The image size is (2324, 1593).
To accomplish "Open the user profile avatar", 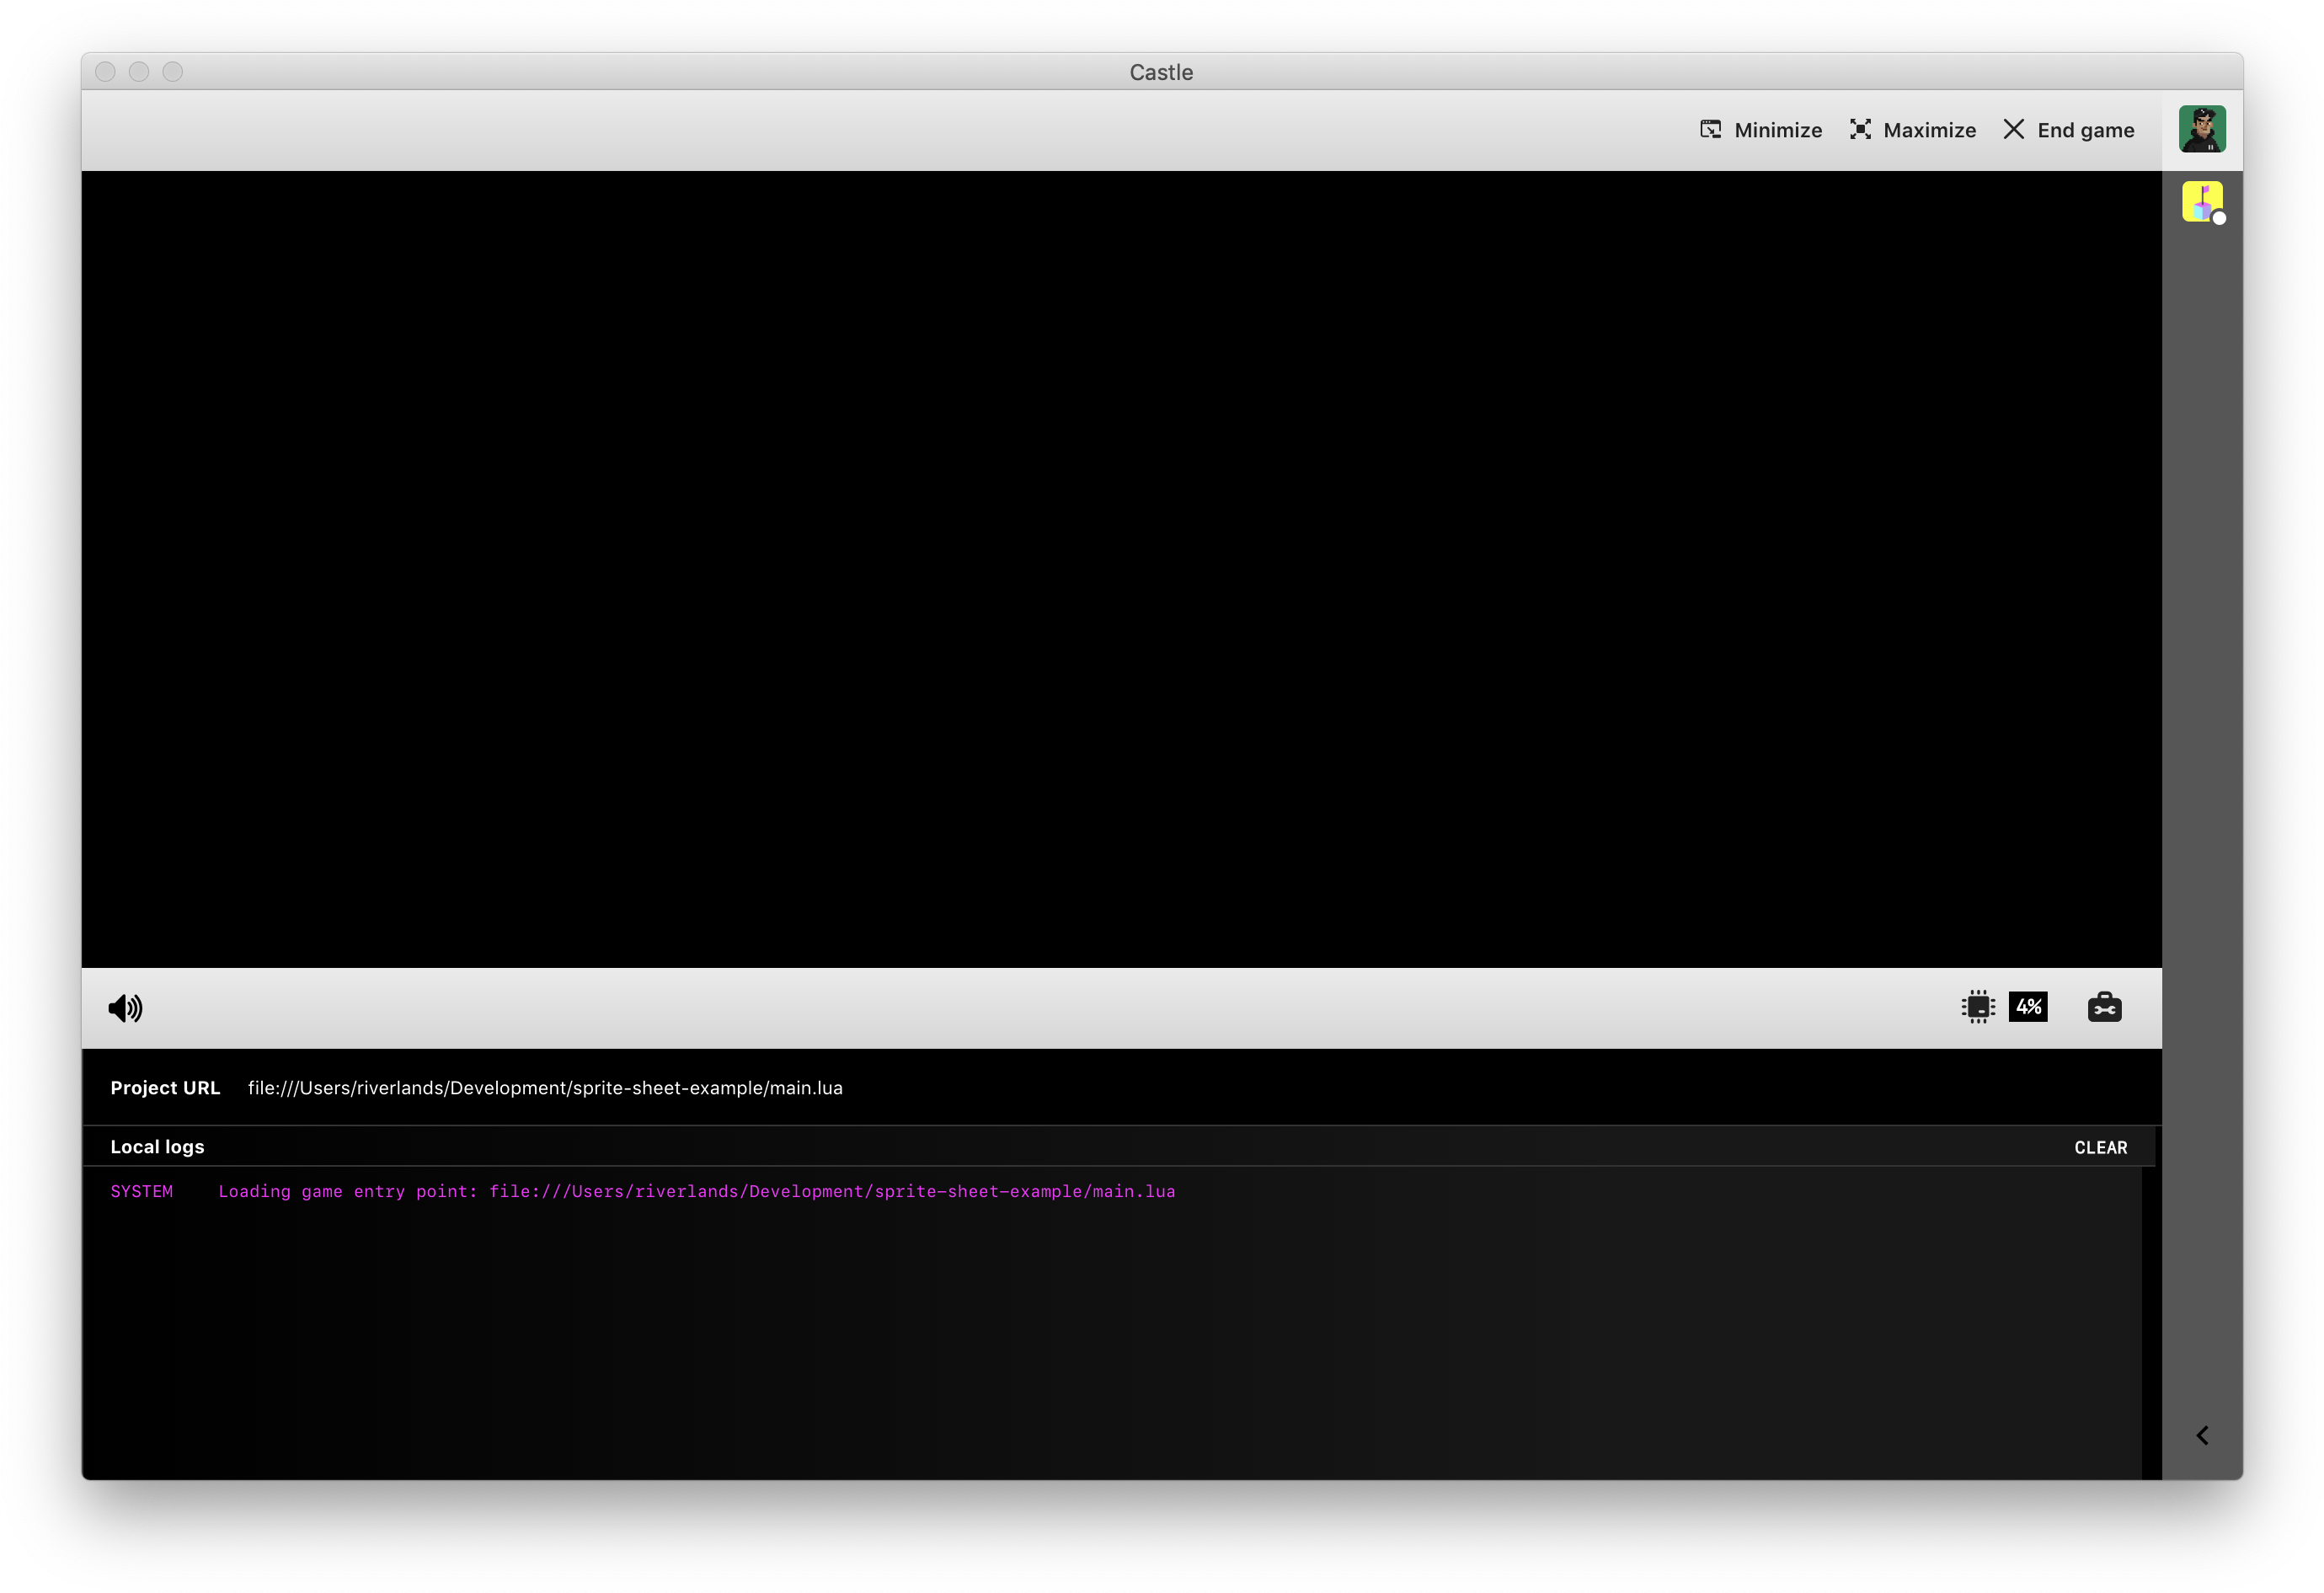I will tap(2202, 129).
